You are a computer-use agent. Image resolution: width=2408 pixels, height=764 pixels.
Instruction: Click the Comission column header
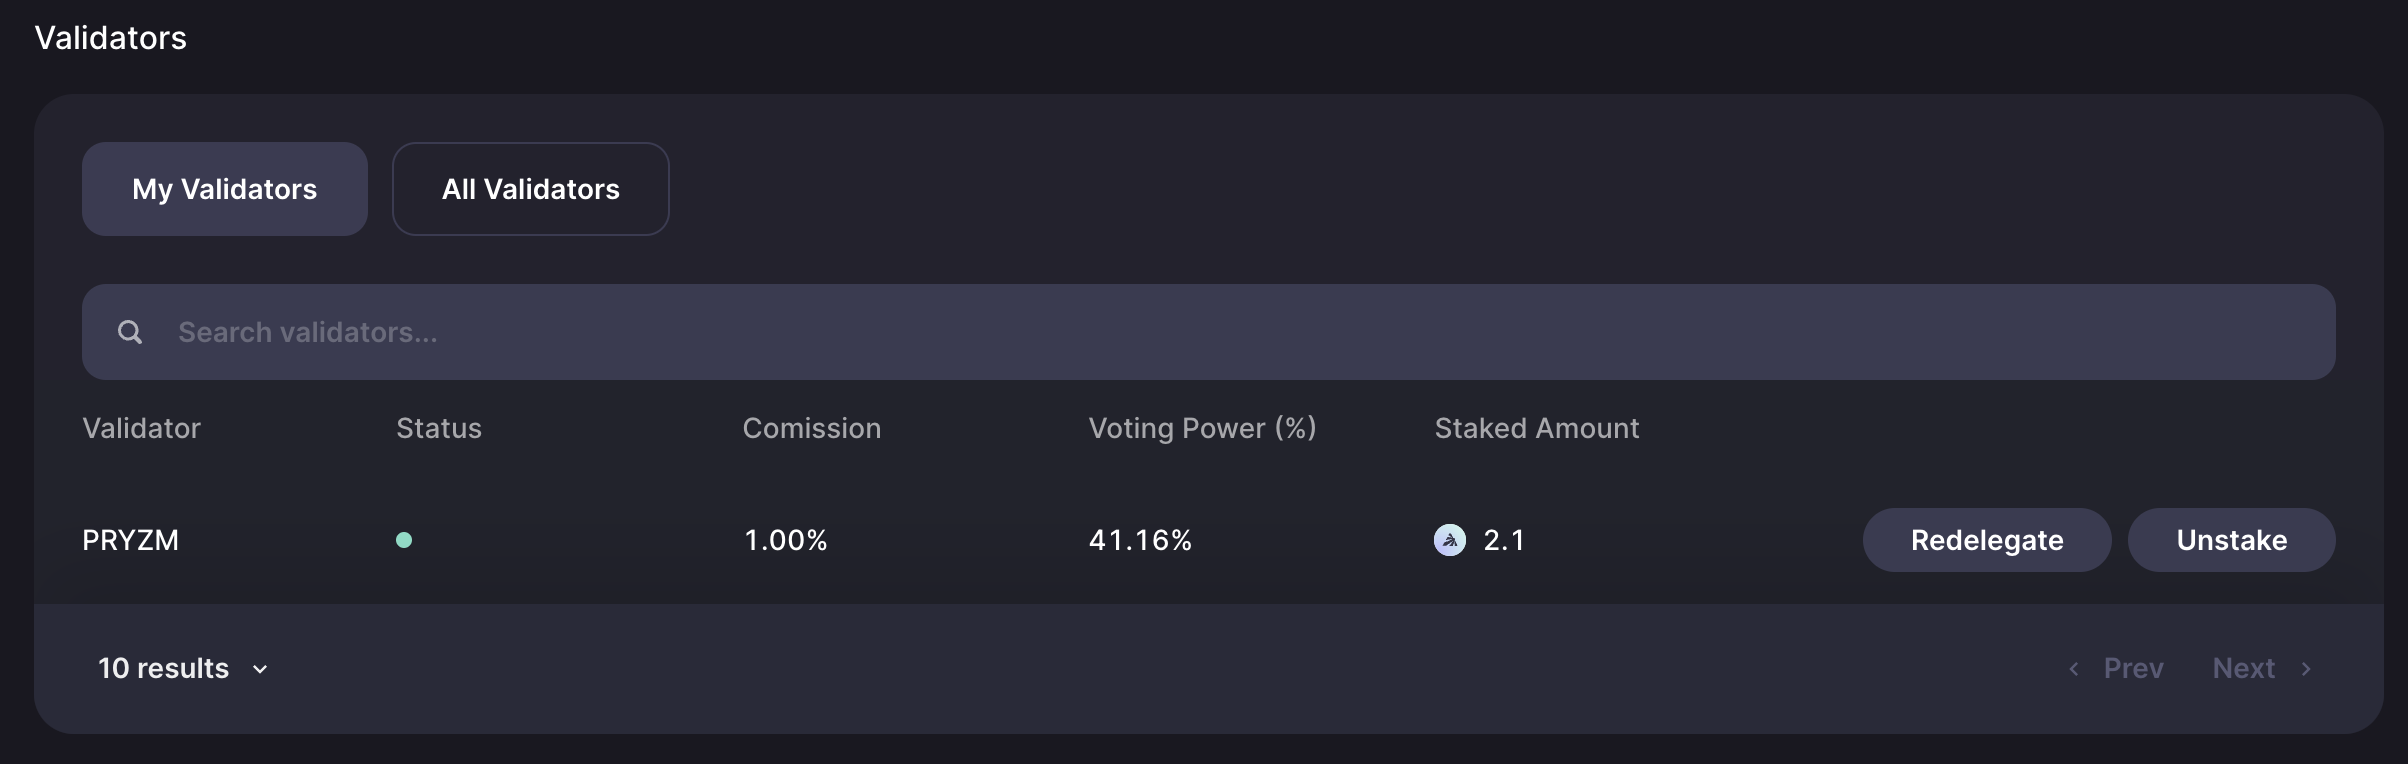812,428
